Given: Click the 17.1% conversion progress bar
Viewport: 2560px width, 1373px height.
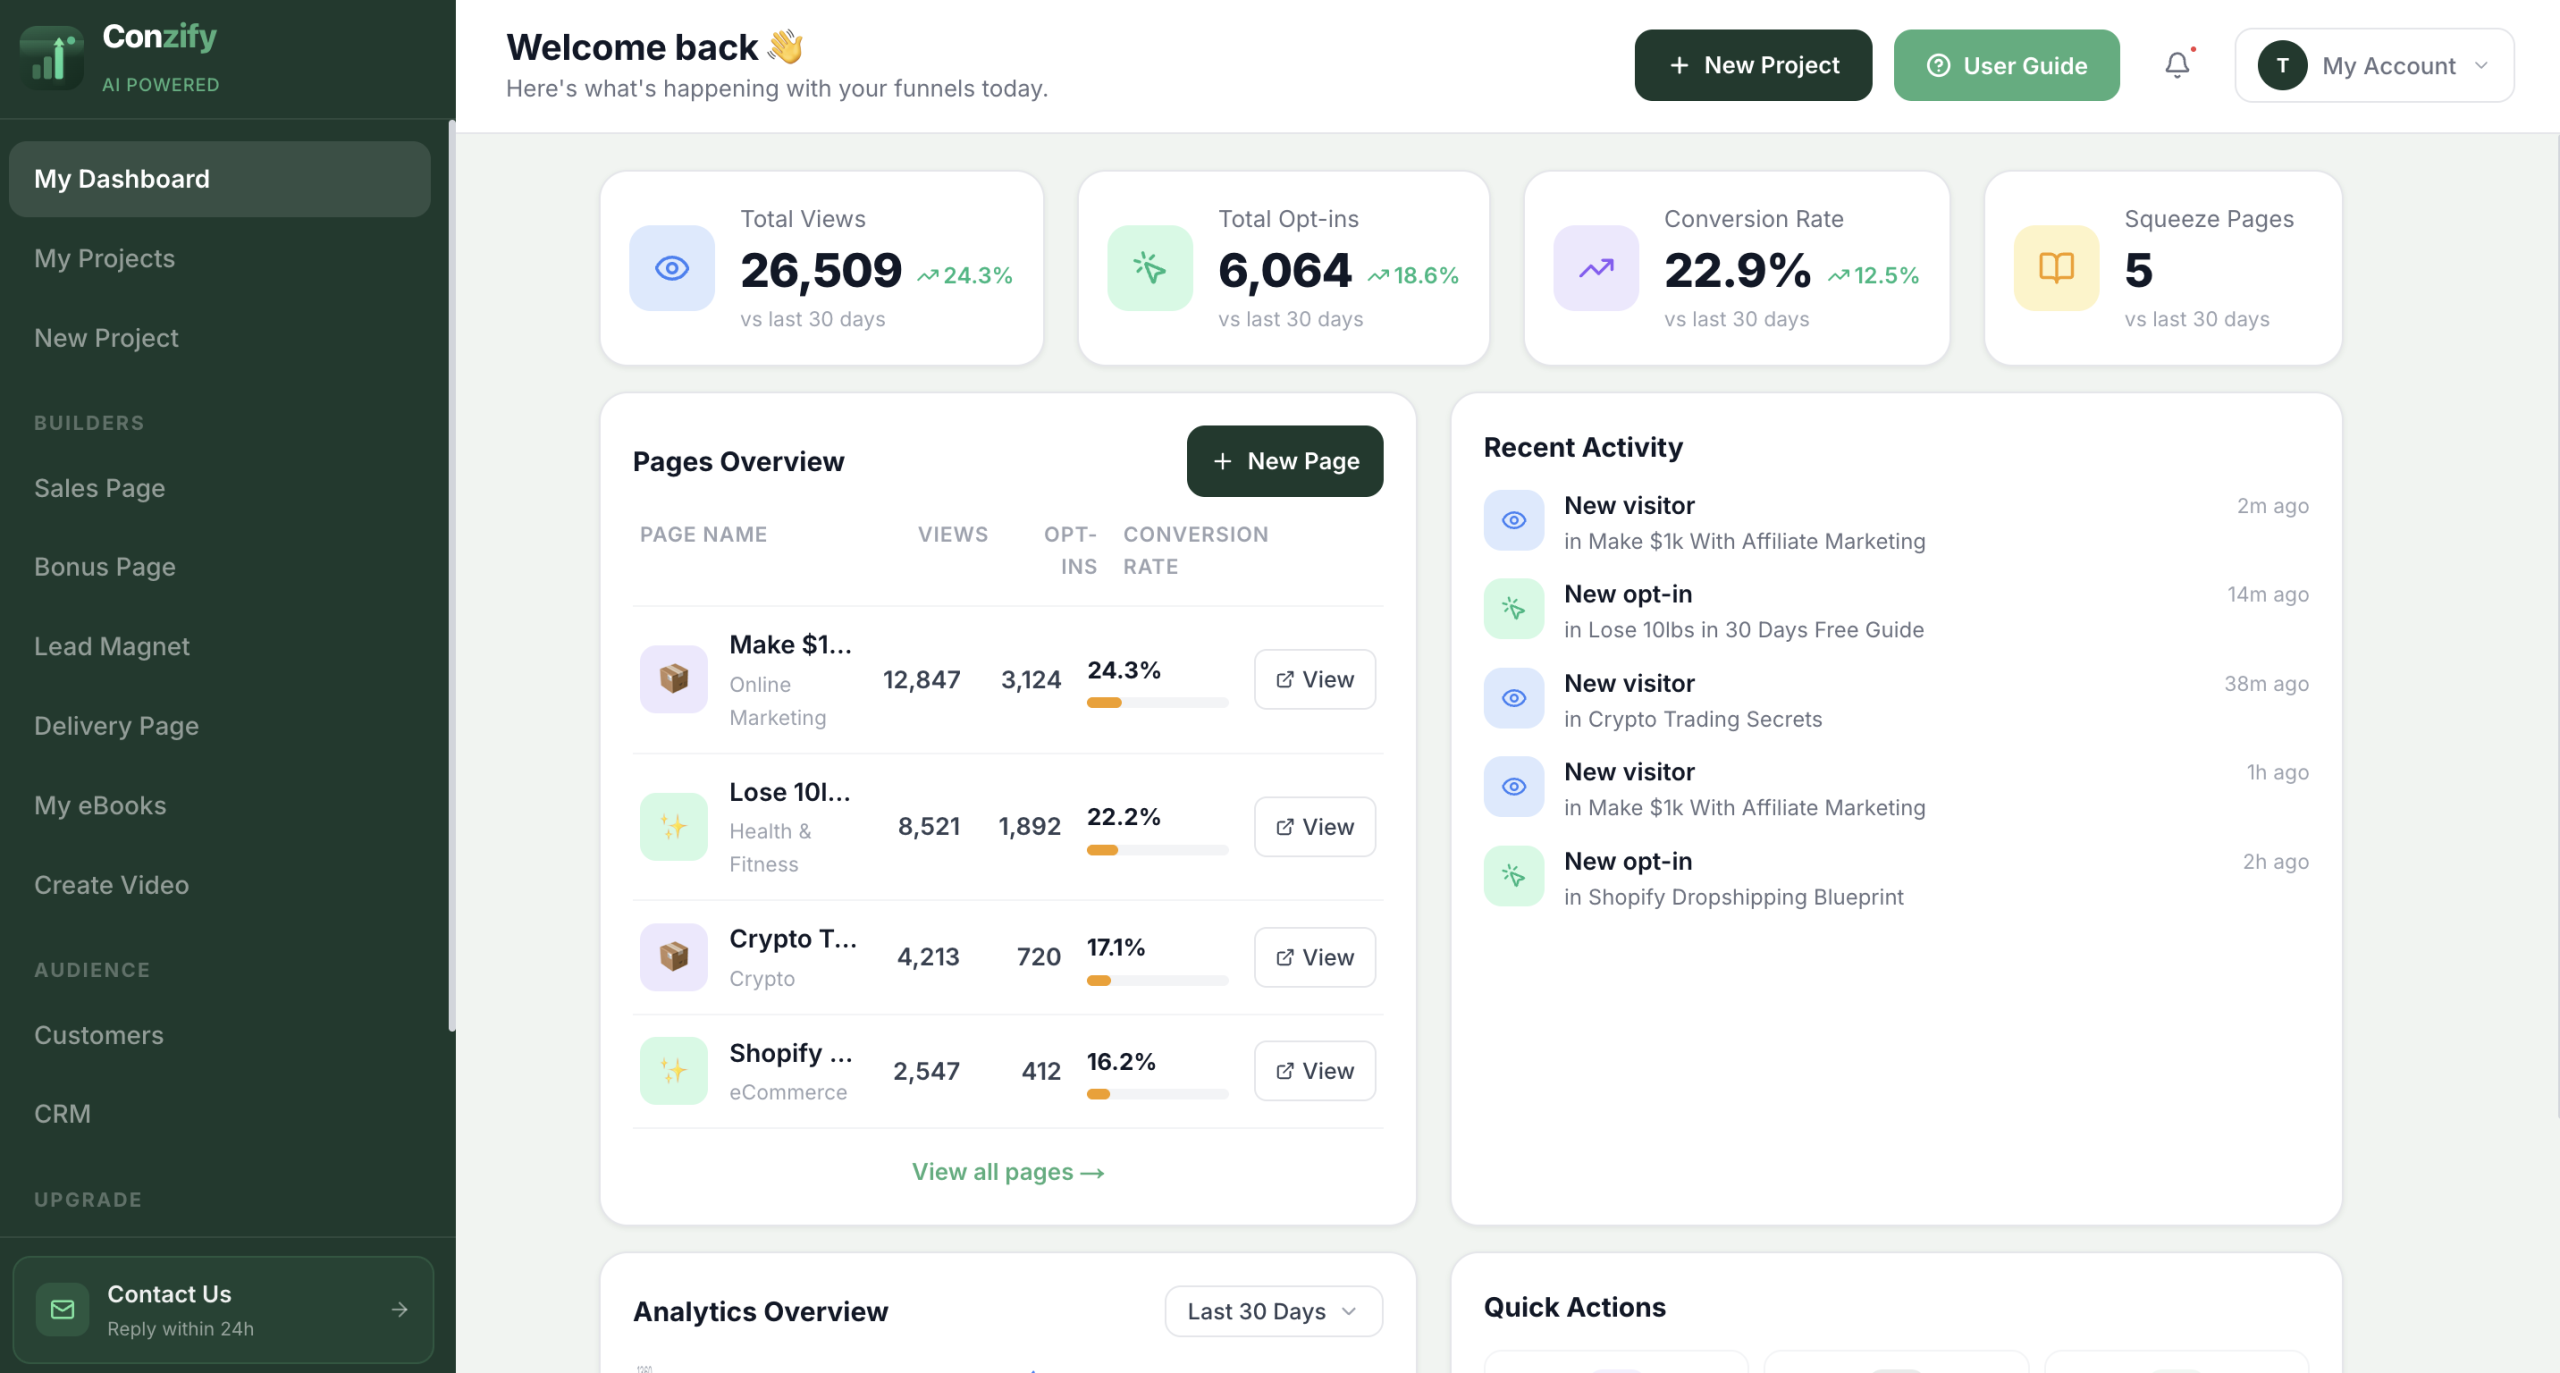Looking at the screenshot, I should point(1157,981).
